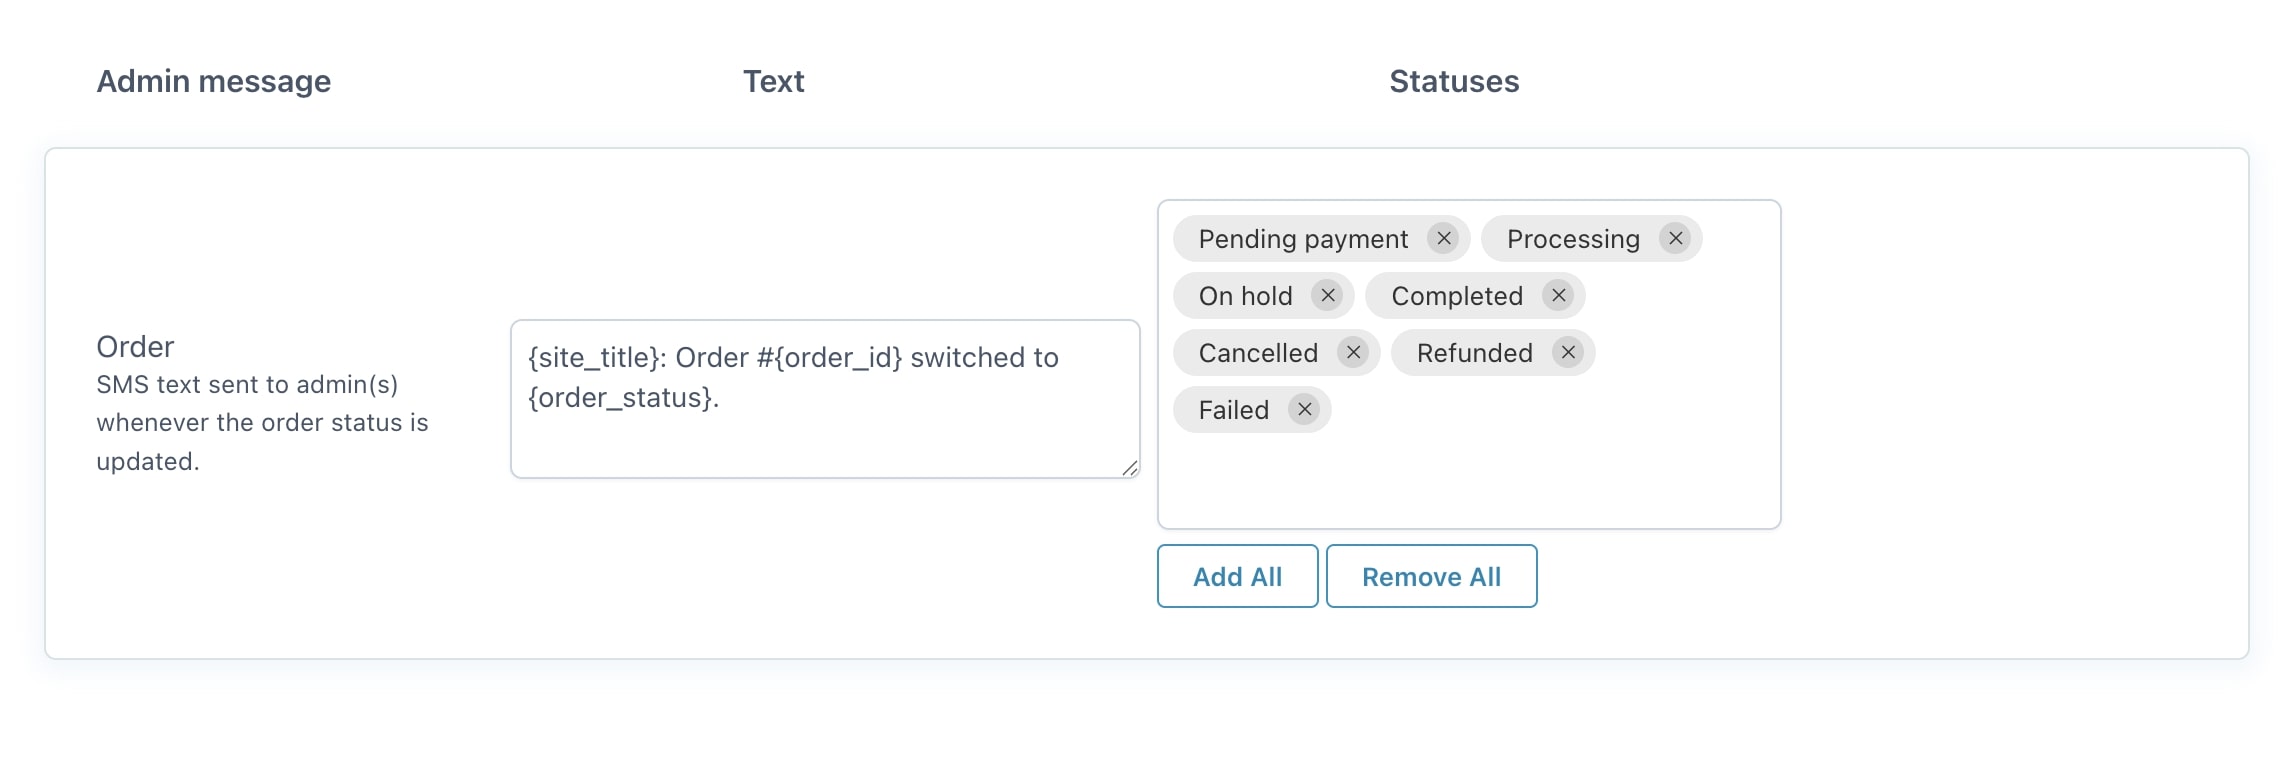Click the Refunded tag label
The height and width of the screenshot is (758, 2288).
1474,354
